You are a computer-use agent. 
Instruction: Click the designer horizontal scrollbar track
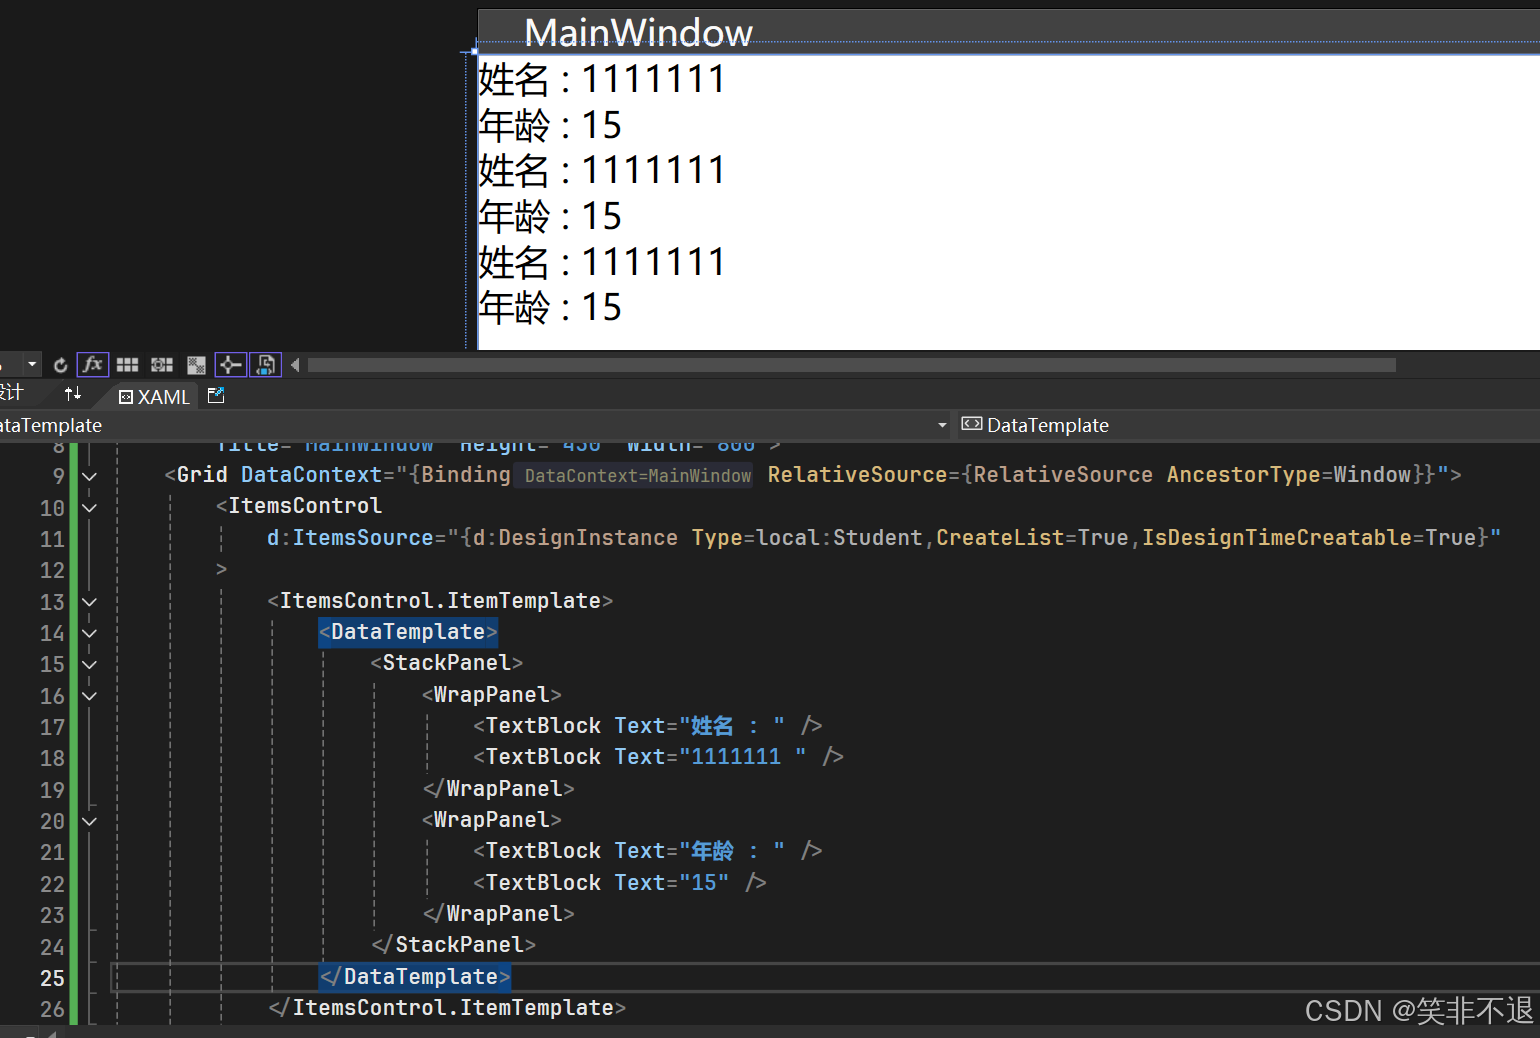click(851, 365)
